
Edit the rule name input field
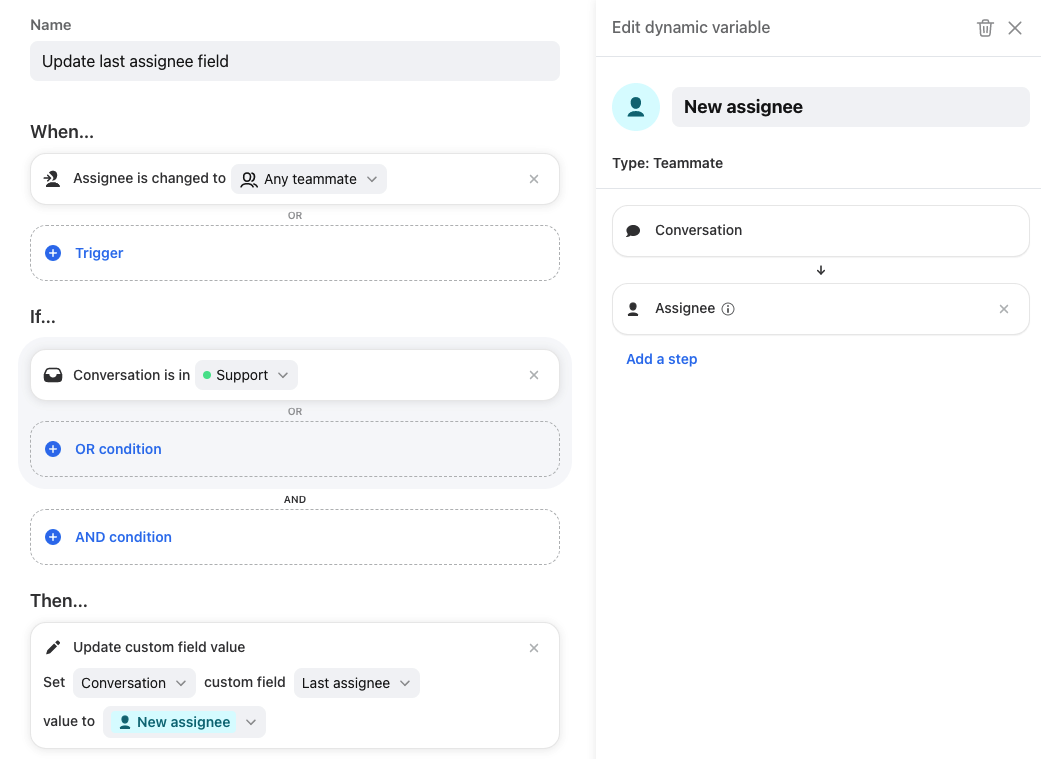(295, 61)
